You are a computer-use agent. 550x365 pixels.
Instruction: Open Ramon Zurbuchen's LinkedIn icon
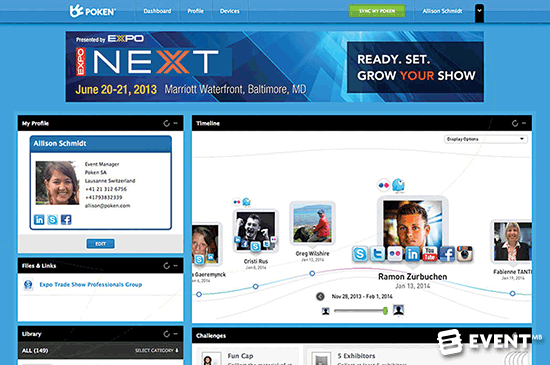412,254
